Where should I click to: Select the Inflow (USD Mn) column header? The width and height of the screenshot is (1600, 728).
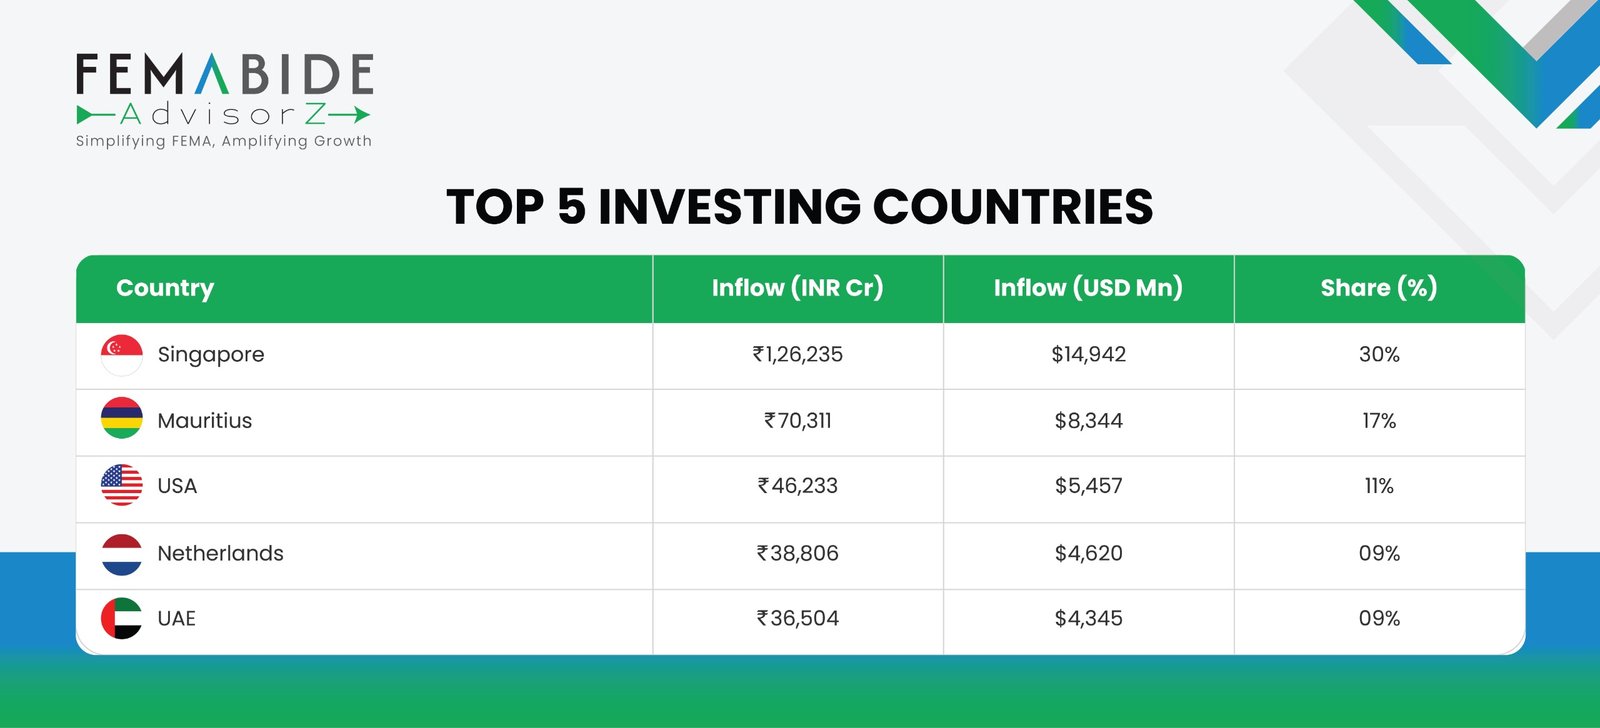pyautogui.click(x=1088, y=288)
